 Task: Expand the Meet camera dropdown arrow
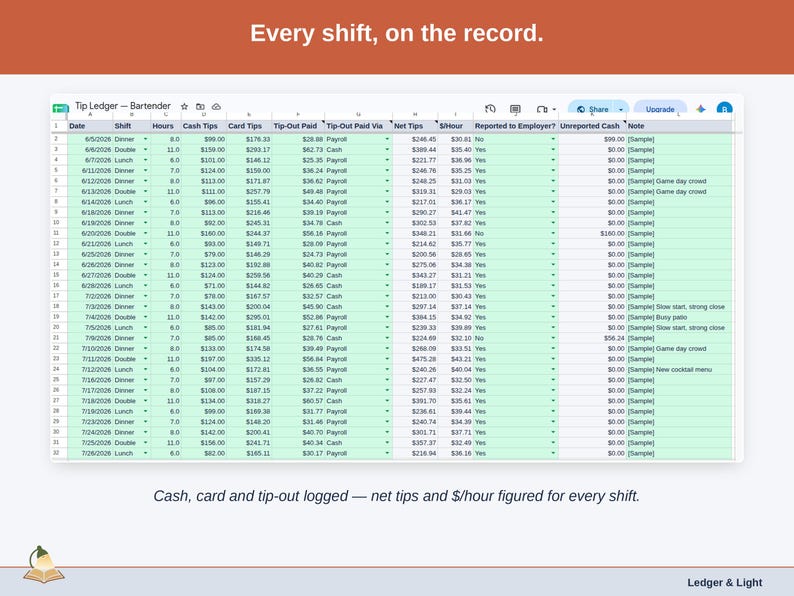[554, 109]
